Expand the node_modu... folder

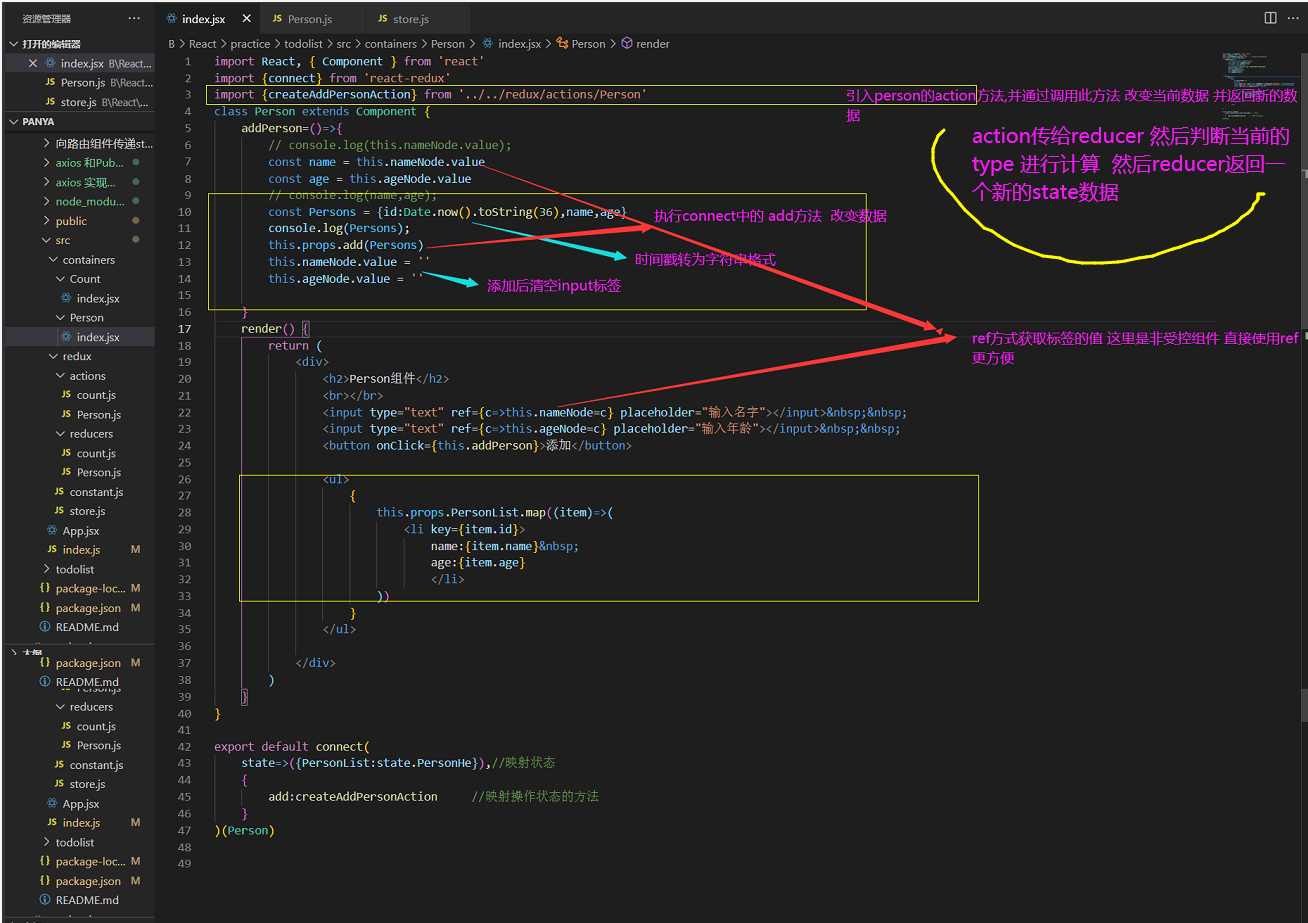click(90, 201)
